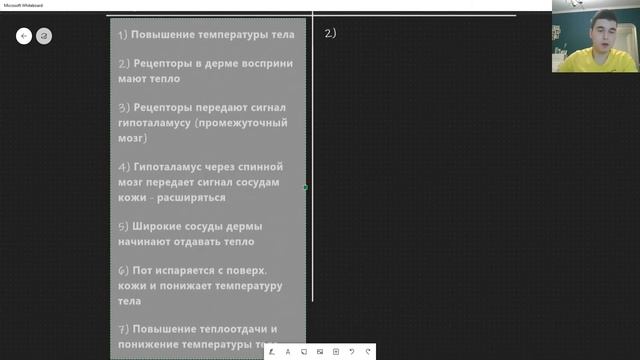Grab the green resize handle of text box
Viewport: 640px width, 360px height.
(306, 187)
